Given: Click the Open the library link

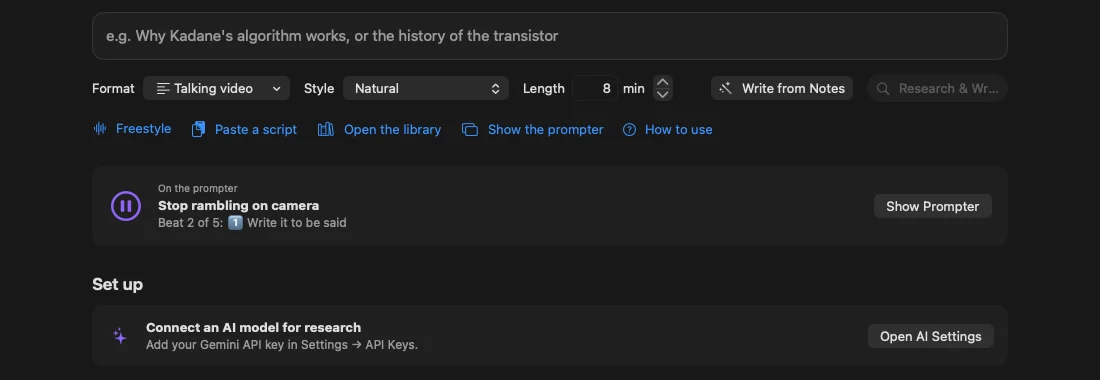Looking at the screenshot, I should coord(392,130).
